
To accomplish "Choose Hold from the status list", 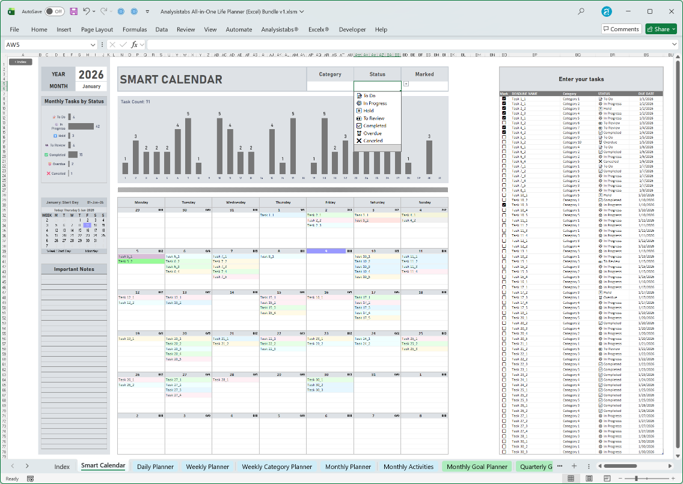I will coord(378,111).
